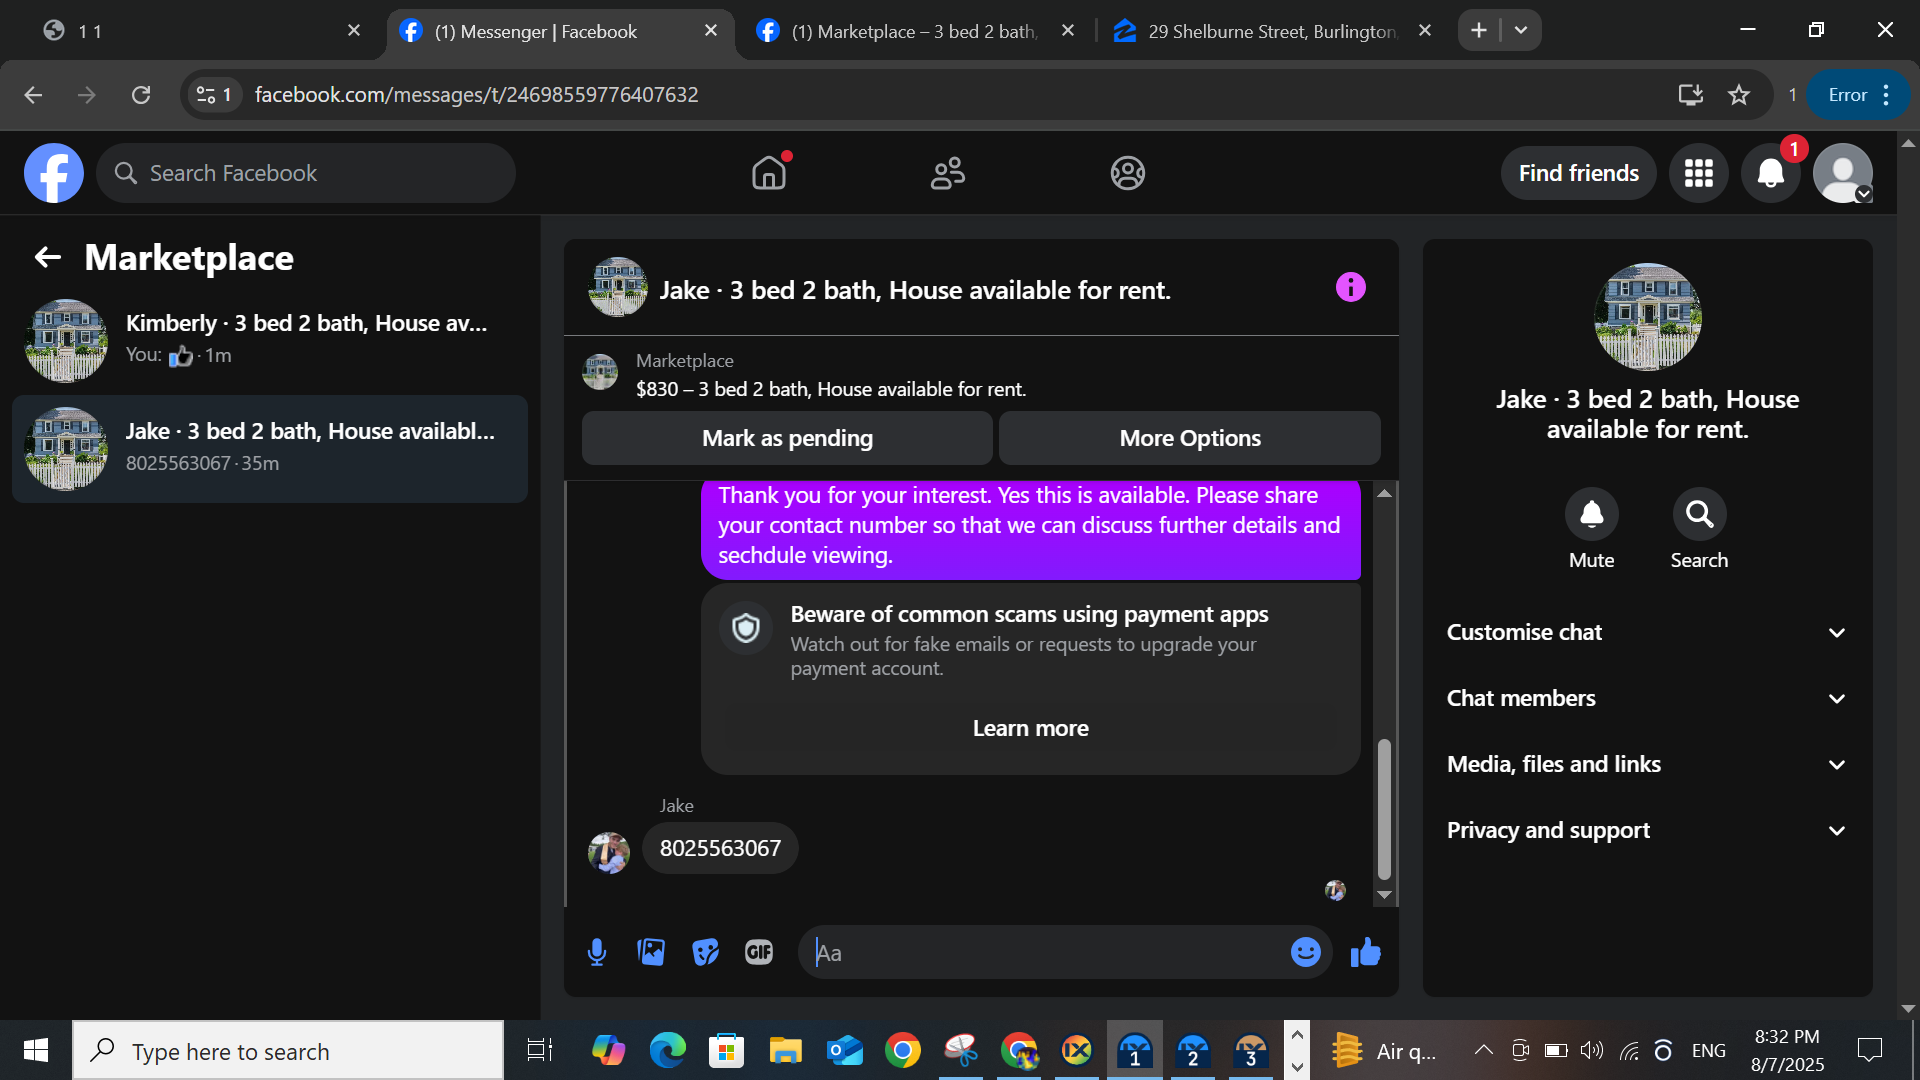
Task: Show hidden system tray icons
Action: point(1484,1050)
